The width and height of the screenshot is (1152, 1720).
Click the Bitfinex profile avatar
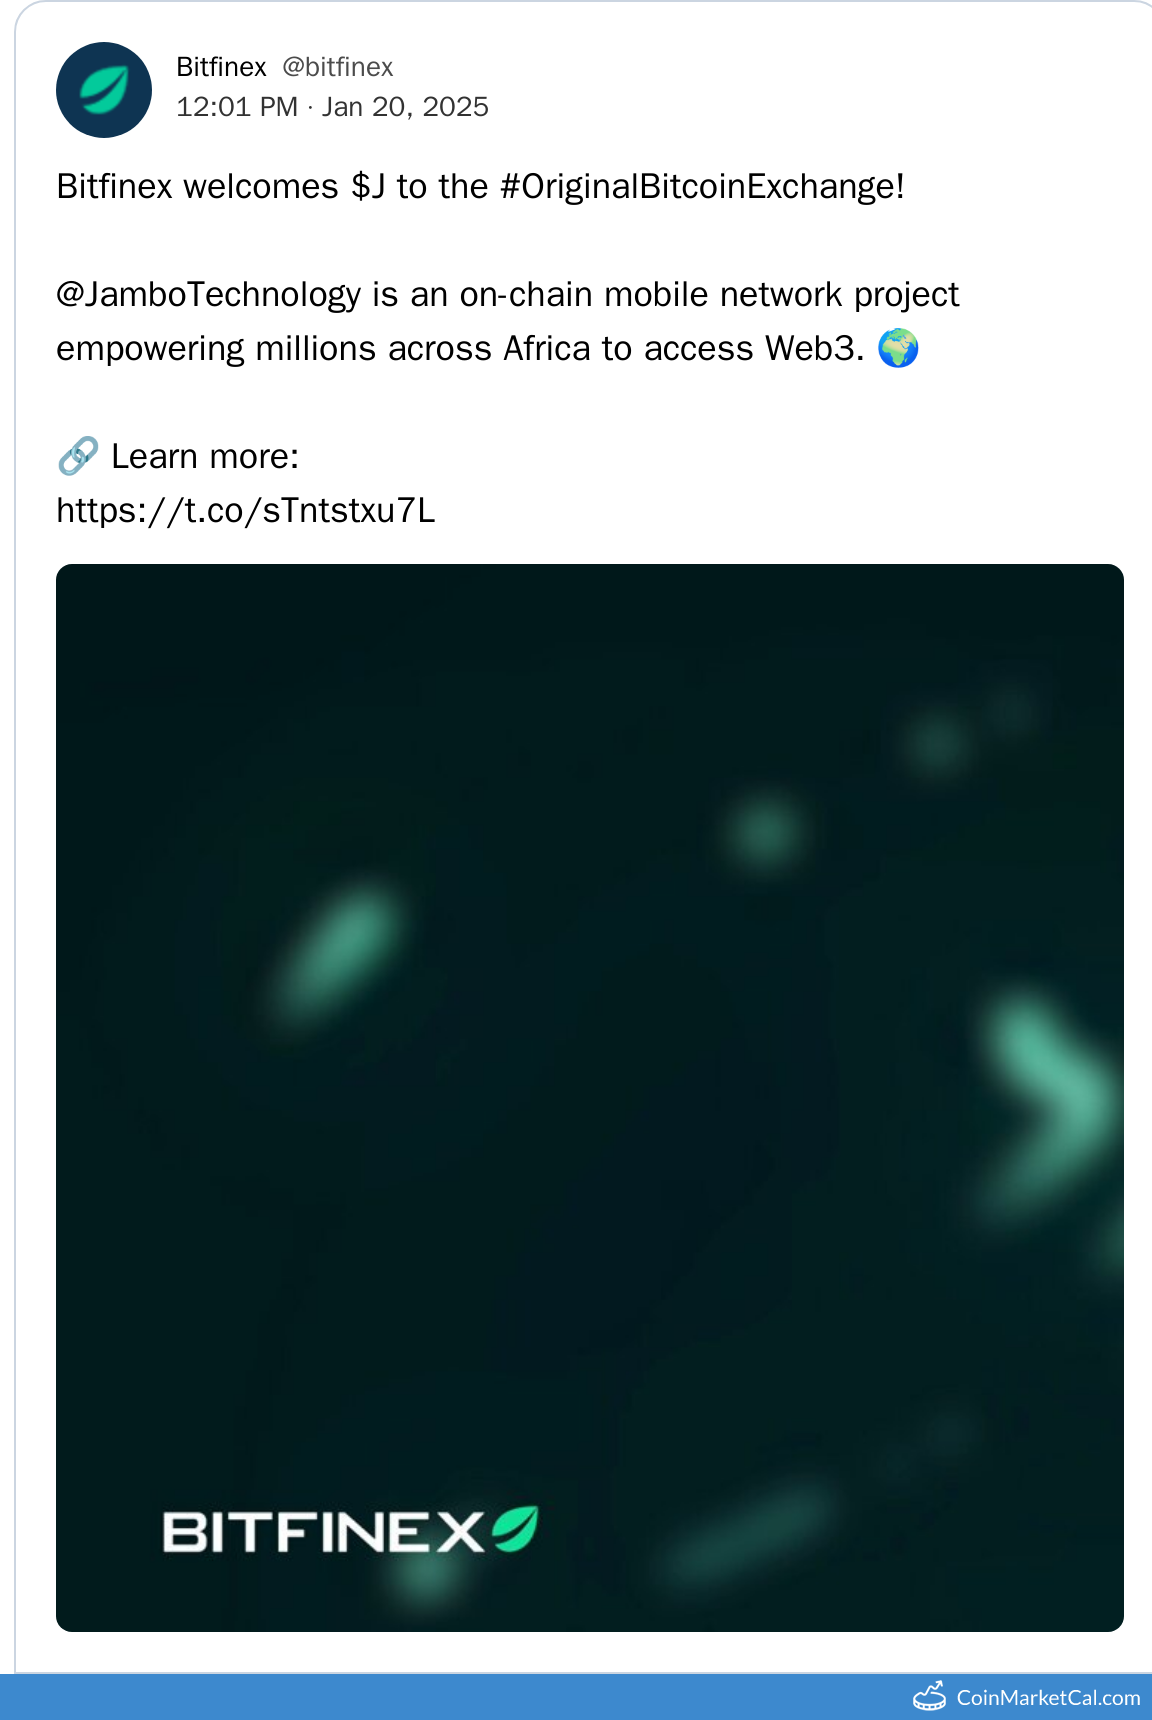point(104,90)
